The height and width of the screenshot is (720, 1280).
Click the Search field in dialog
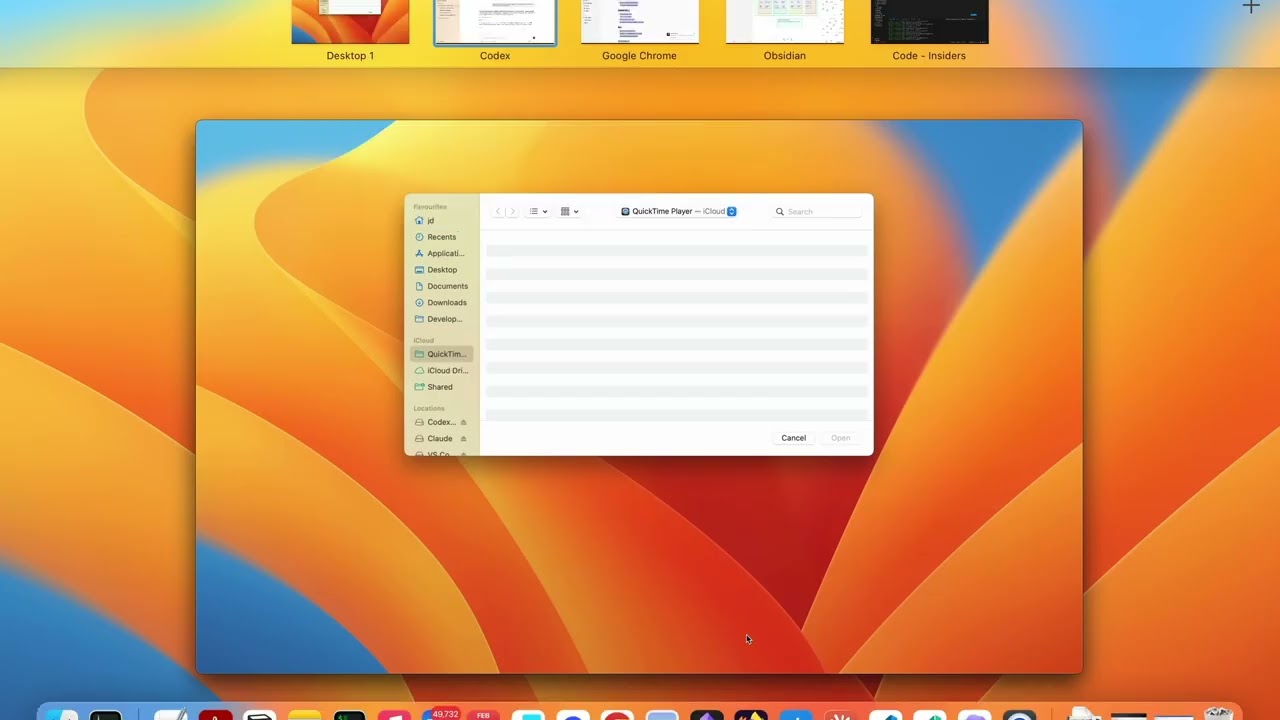tap(817, 211)
